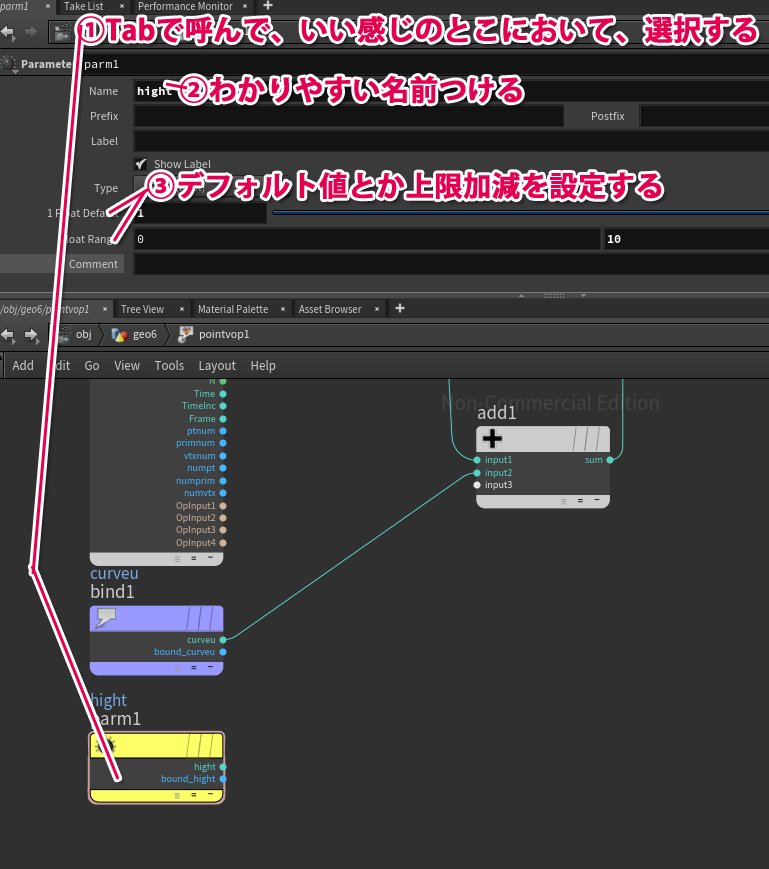
Task: Collapse the parm1 node with minus
Action: pos(210,795)
